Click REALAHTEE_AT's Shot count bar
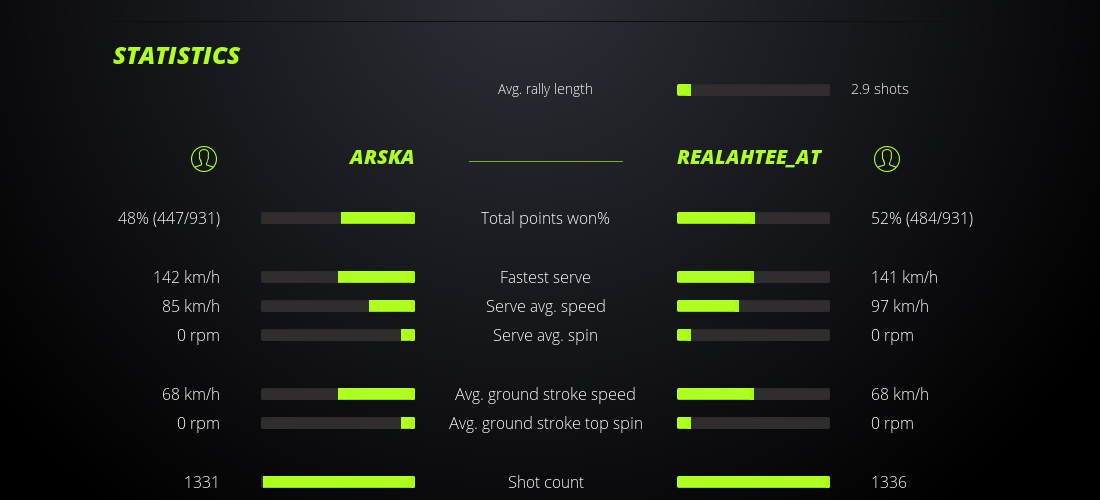The image size is (1100, 500). [x=753, y=482]
